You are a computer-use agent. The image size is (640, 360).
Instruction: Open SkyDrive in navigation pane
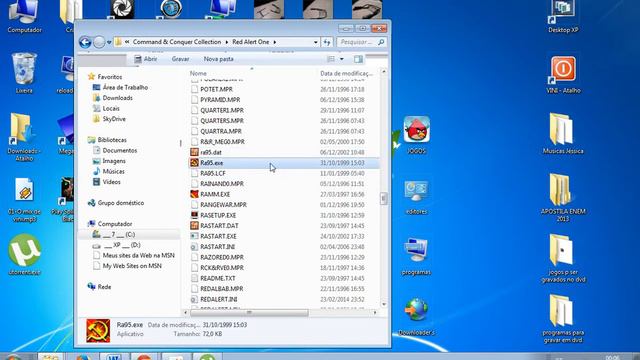(114, 119)
